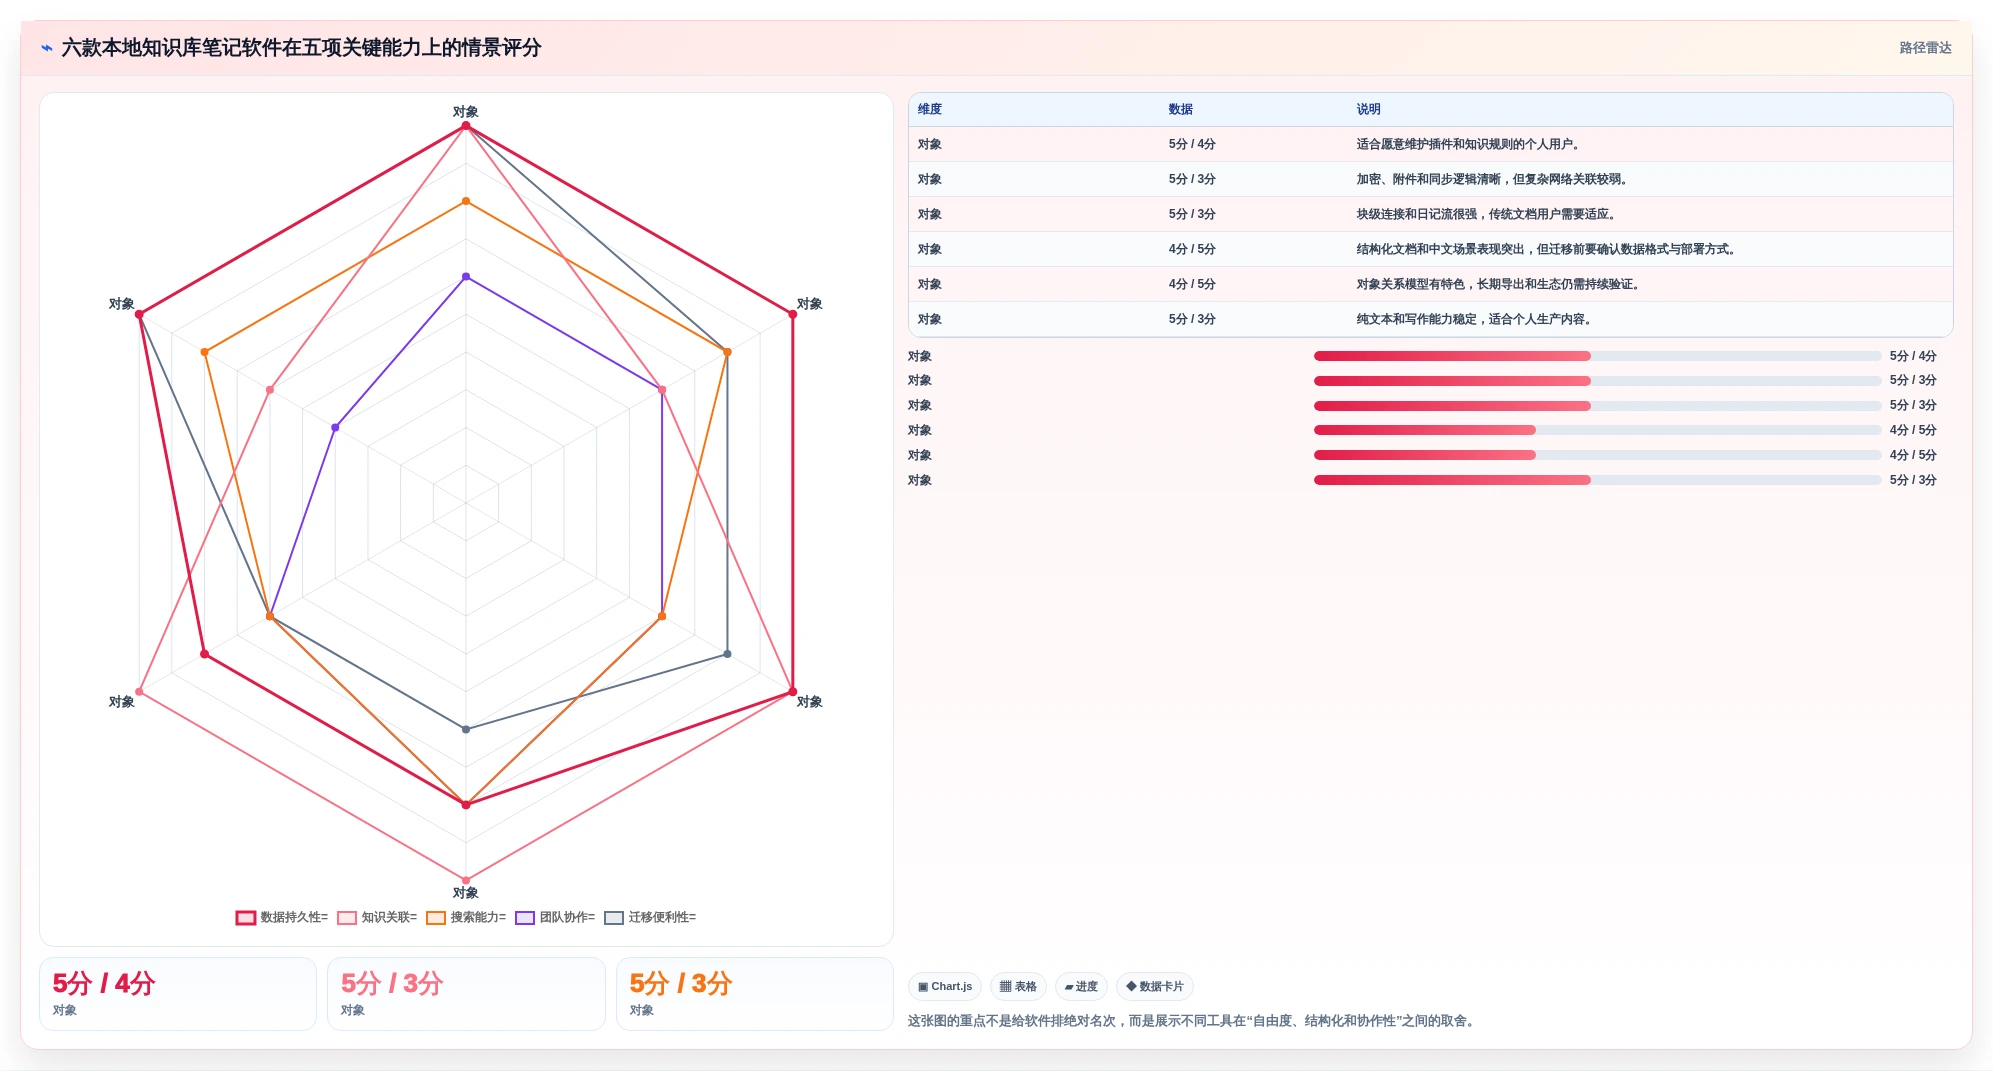Click the 维度 column header
The height and width of the screenshot is (1071, 1993).
(930, 109)
